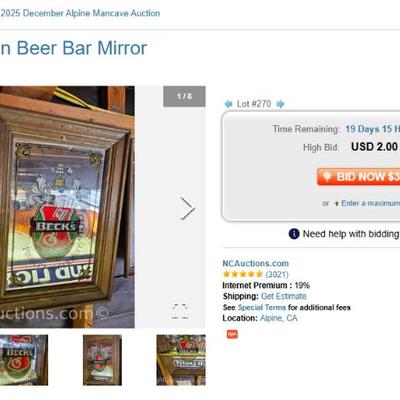Click the red badge under Location
This screenshot has height=400, width=400.
coord(232,334)
